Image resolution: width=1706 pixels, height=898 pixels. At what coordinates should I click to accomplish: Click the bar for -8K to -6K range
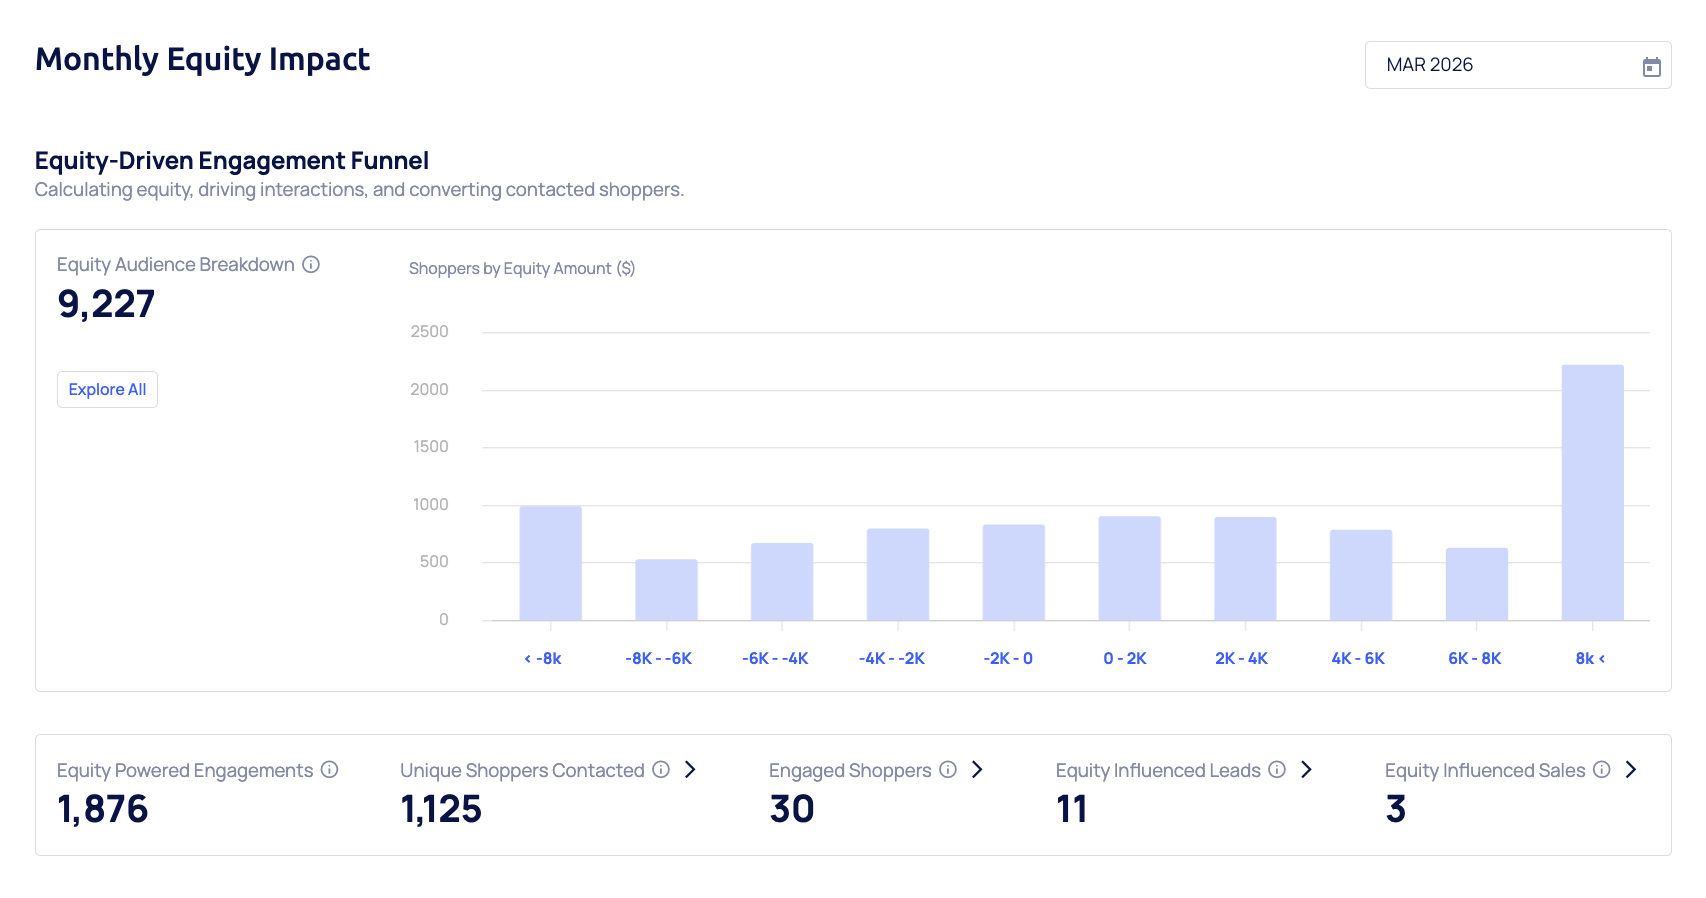pos(666,589)
